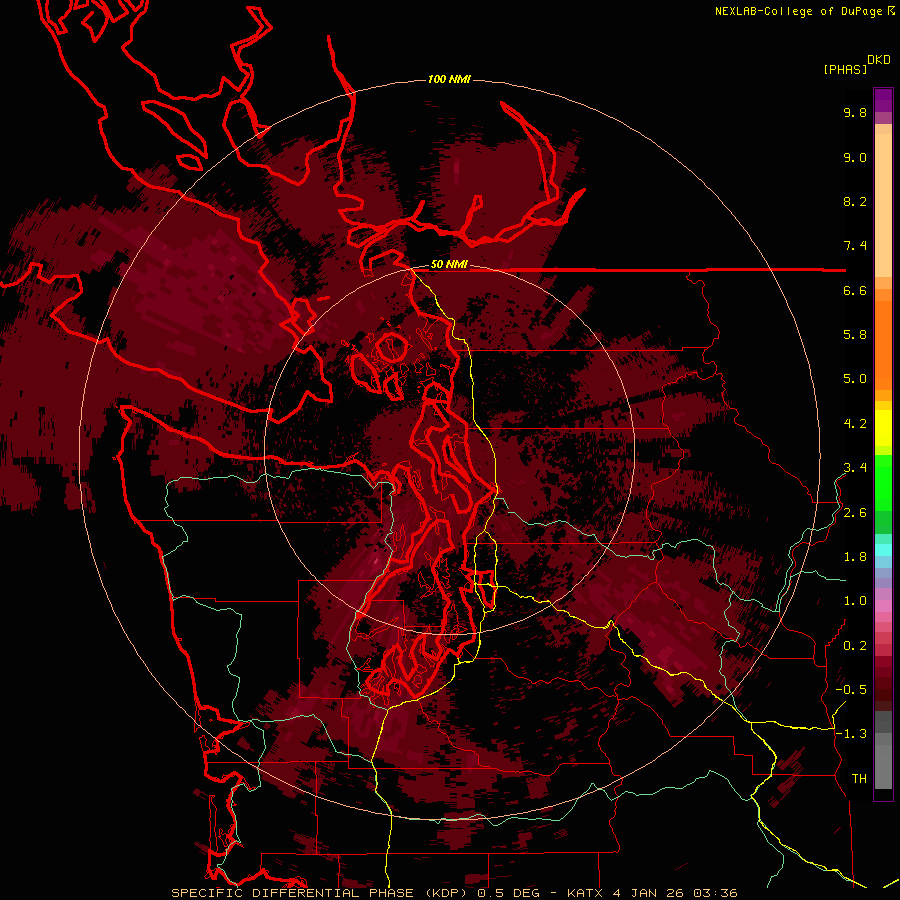Click the SPECIFIC DIFFERENTIAL PHASE caption words
This screenshot has height=900, width=900.
[x=292, y=893]
